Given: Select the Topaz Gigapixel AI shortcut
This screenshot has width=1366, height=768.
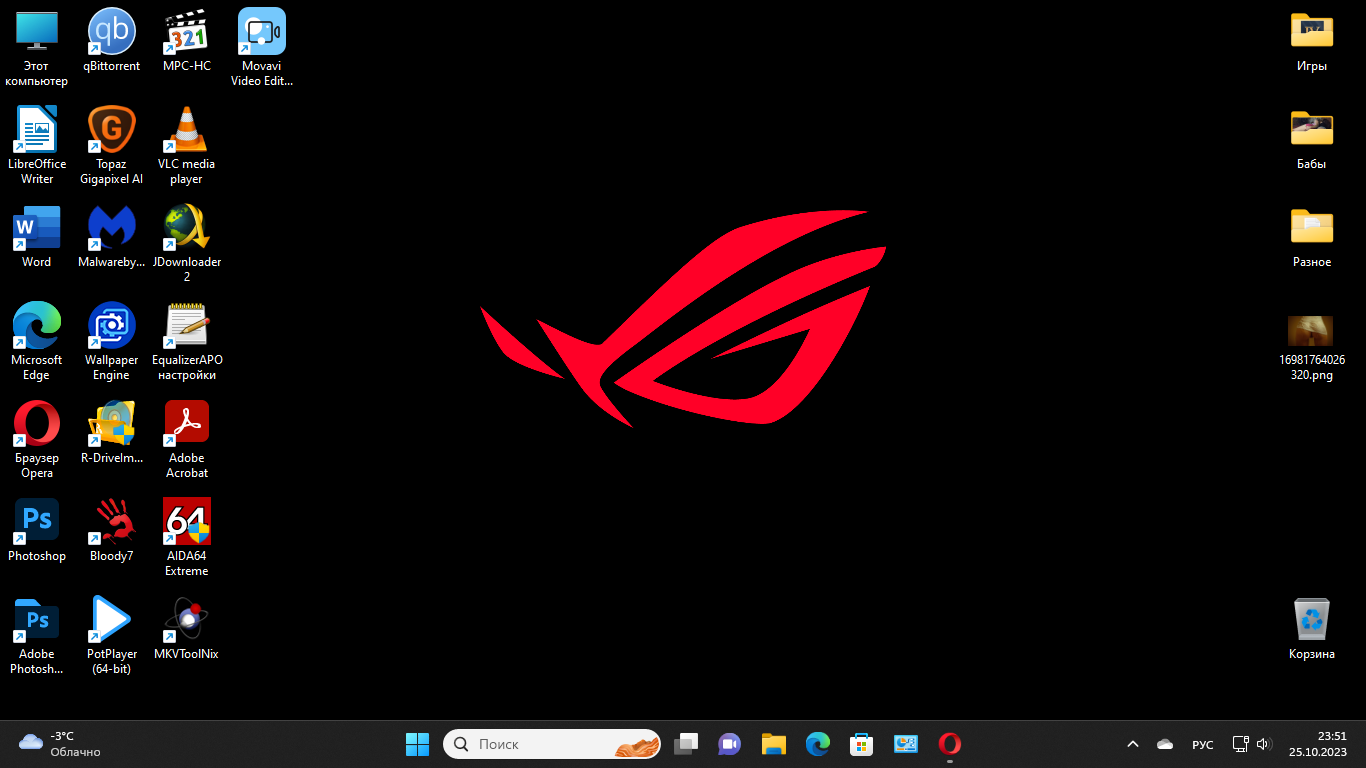Looking at the screenshot, I should [111, 146].
